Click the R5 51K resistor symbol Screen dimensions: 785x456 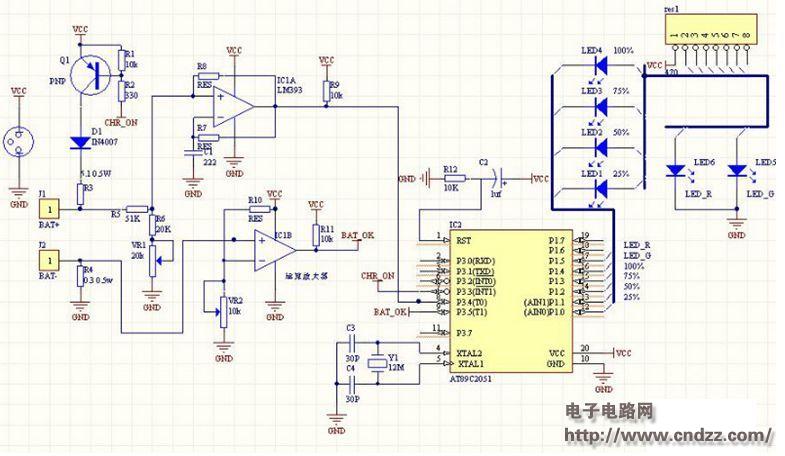[137, 209]
